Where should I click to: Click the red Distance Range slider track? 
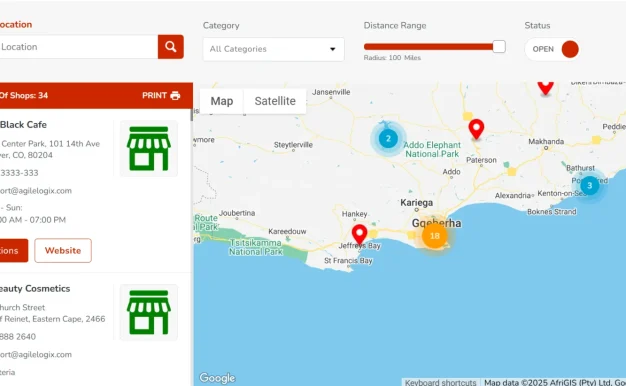pyautogui.click(x=428, y=47)
